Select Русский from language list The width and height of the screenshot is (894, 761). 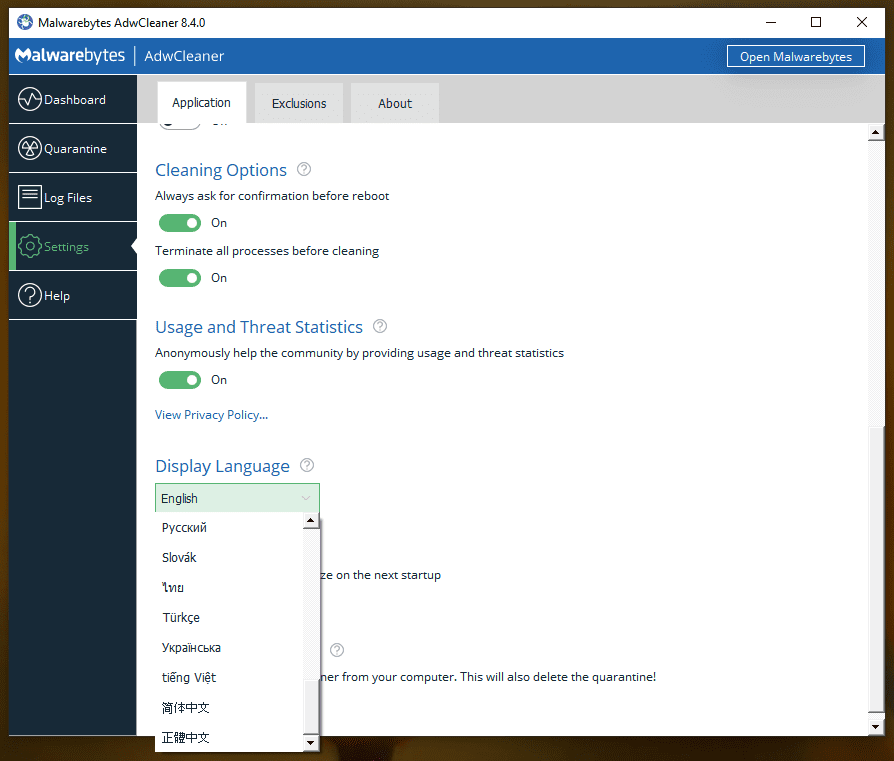pos(229,528)
